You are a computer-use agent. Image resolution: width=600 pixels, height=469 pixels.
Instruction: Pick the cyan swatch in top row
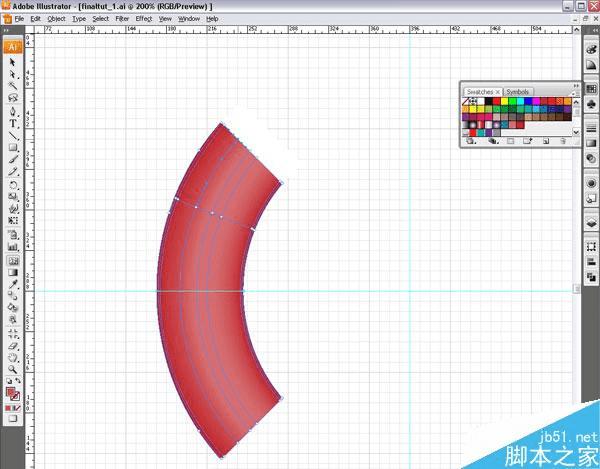(x=520, y=101)
